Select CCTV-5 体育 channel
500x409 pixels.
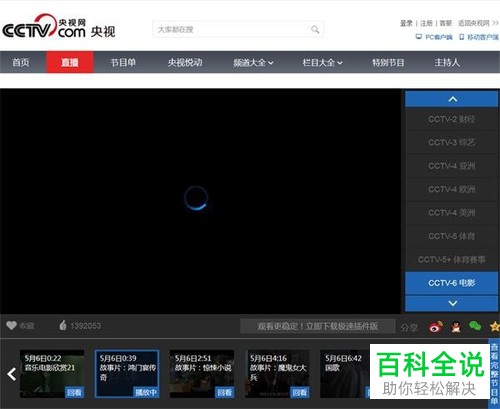click(x=452, y=236)
